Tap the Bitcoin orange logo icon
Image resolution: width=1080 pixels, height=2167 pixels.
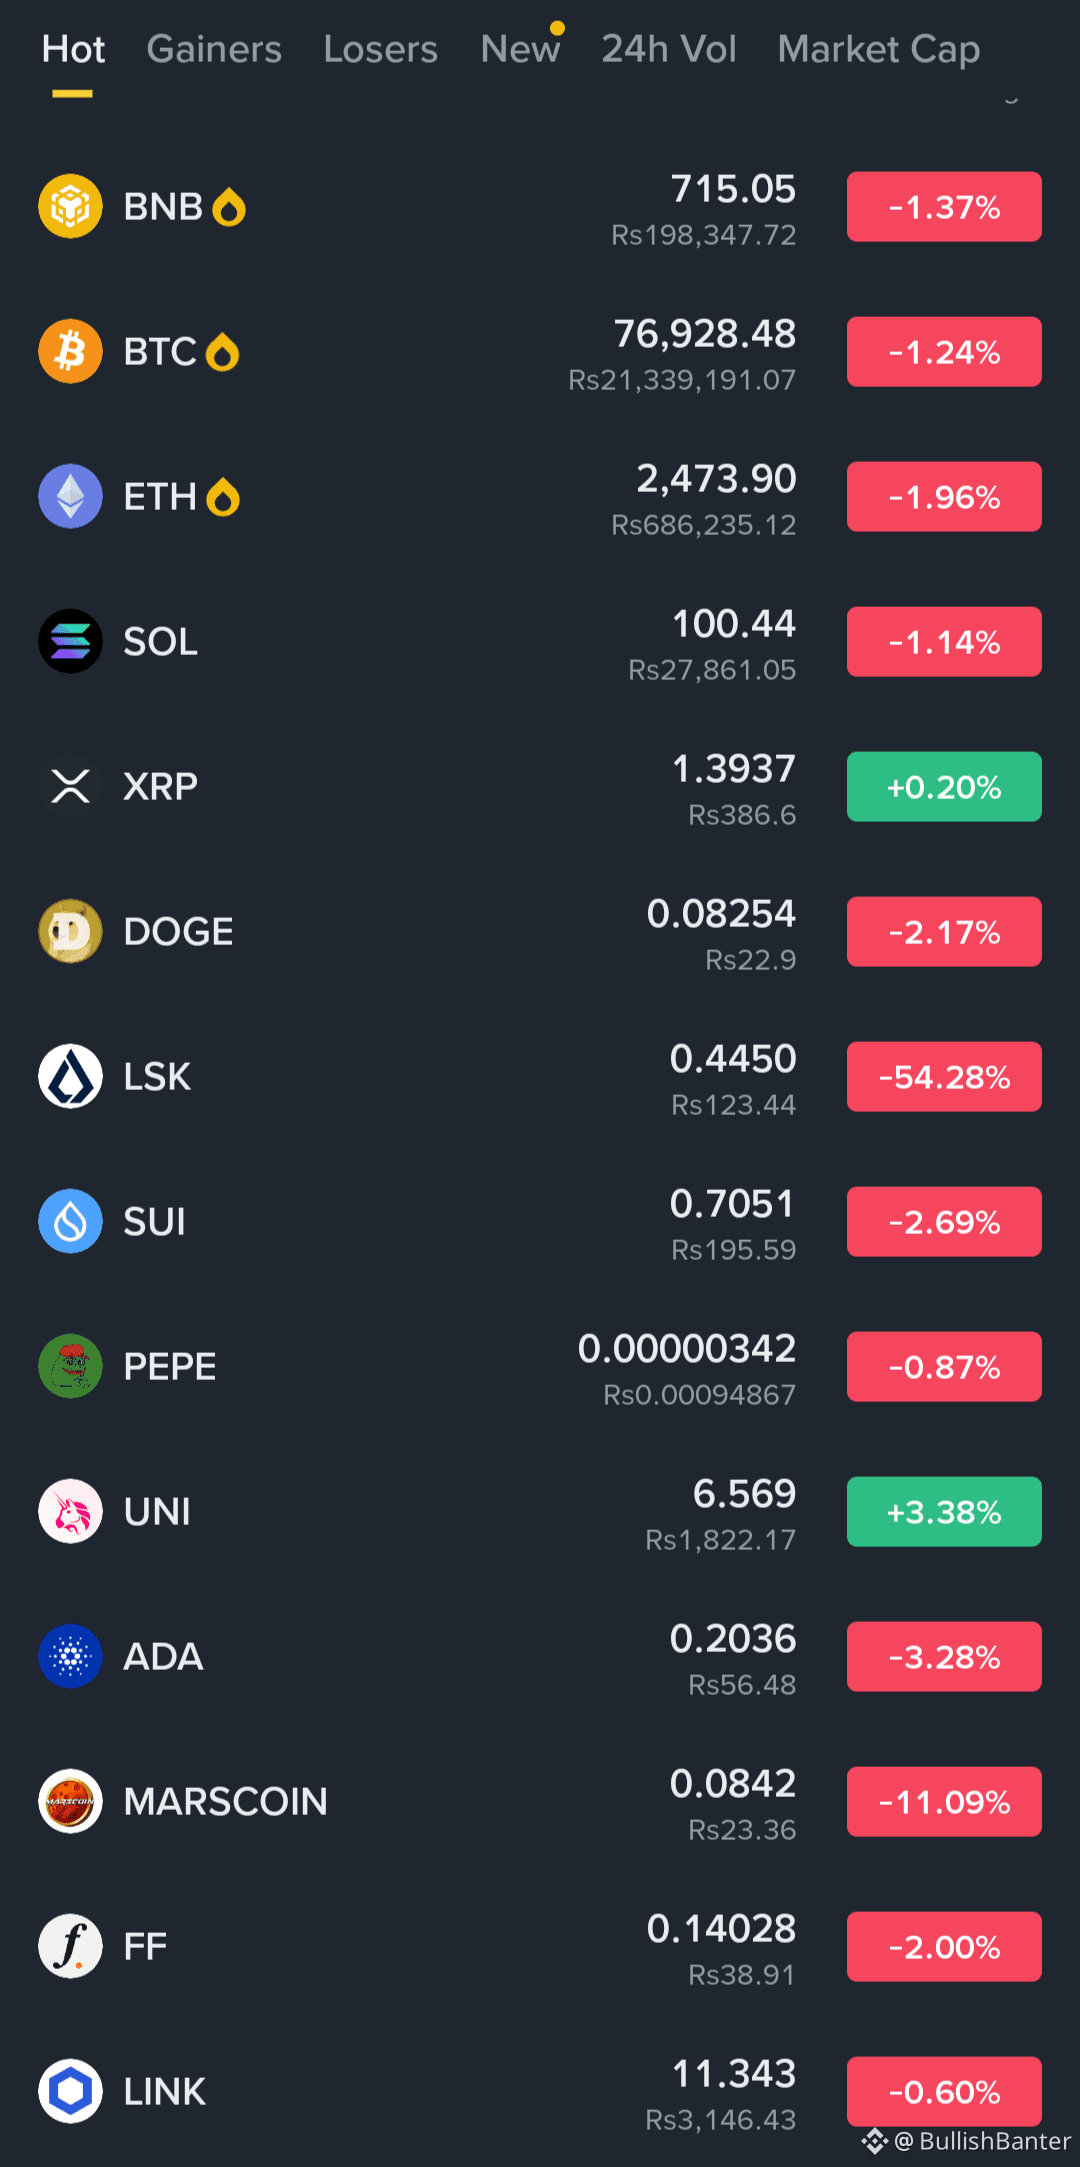point(70,351)
